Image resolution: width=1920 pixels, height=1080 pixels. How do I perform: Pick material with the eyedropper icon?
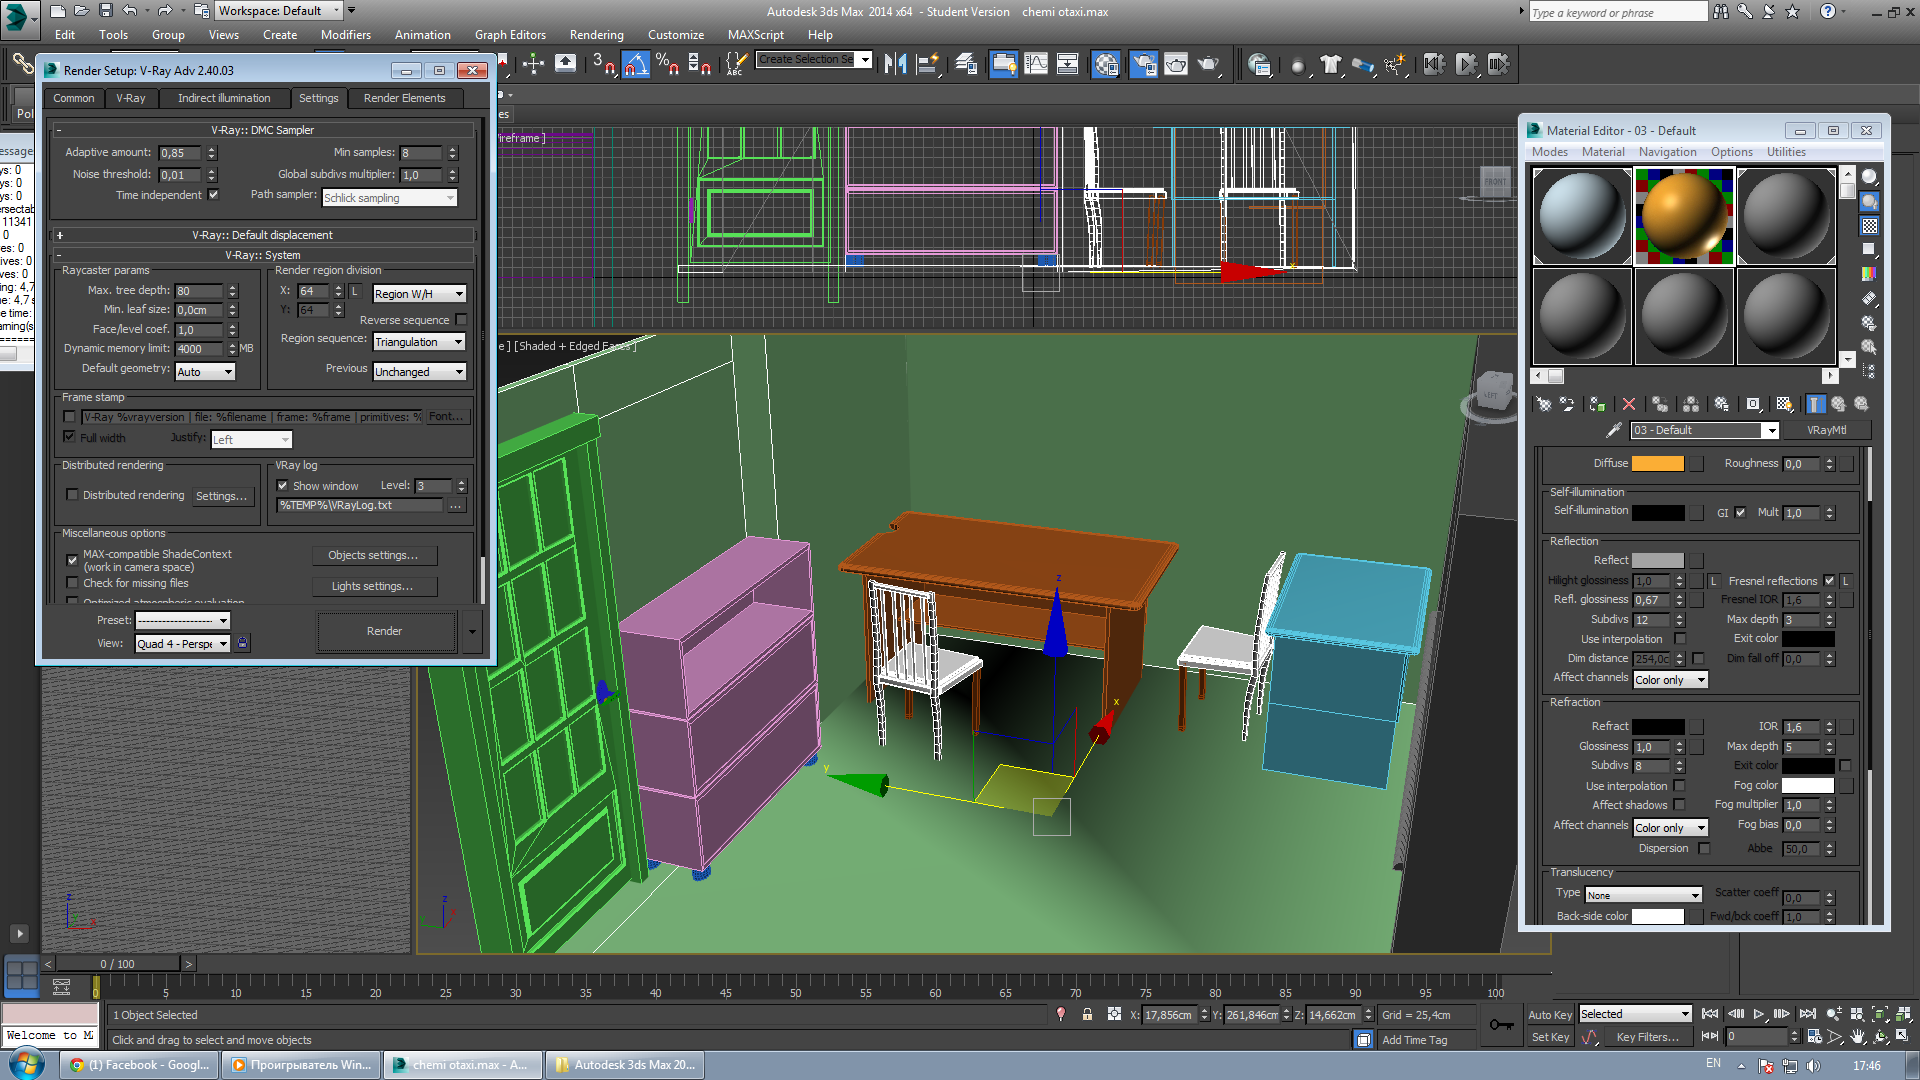point(1612,430)
